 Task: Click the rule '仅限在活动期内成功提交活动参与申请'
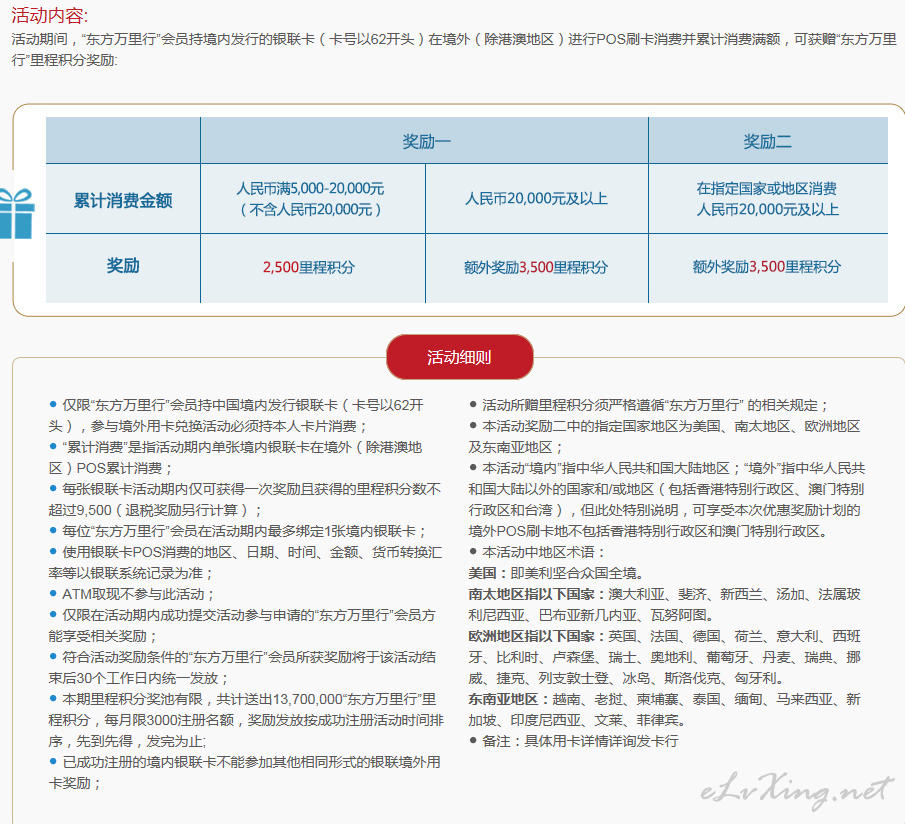point(242,626)
